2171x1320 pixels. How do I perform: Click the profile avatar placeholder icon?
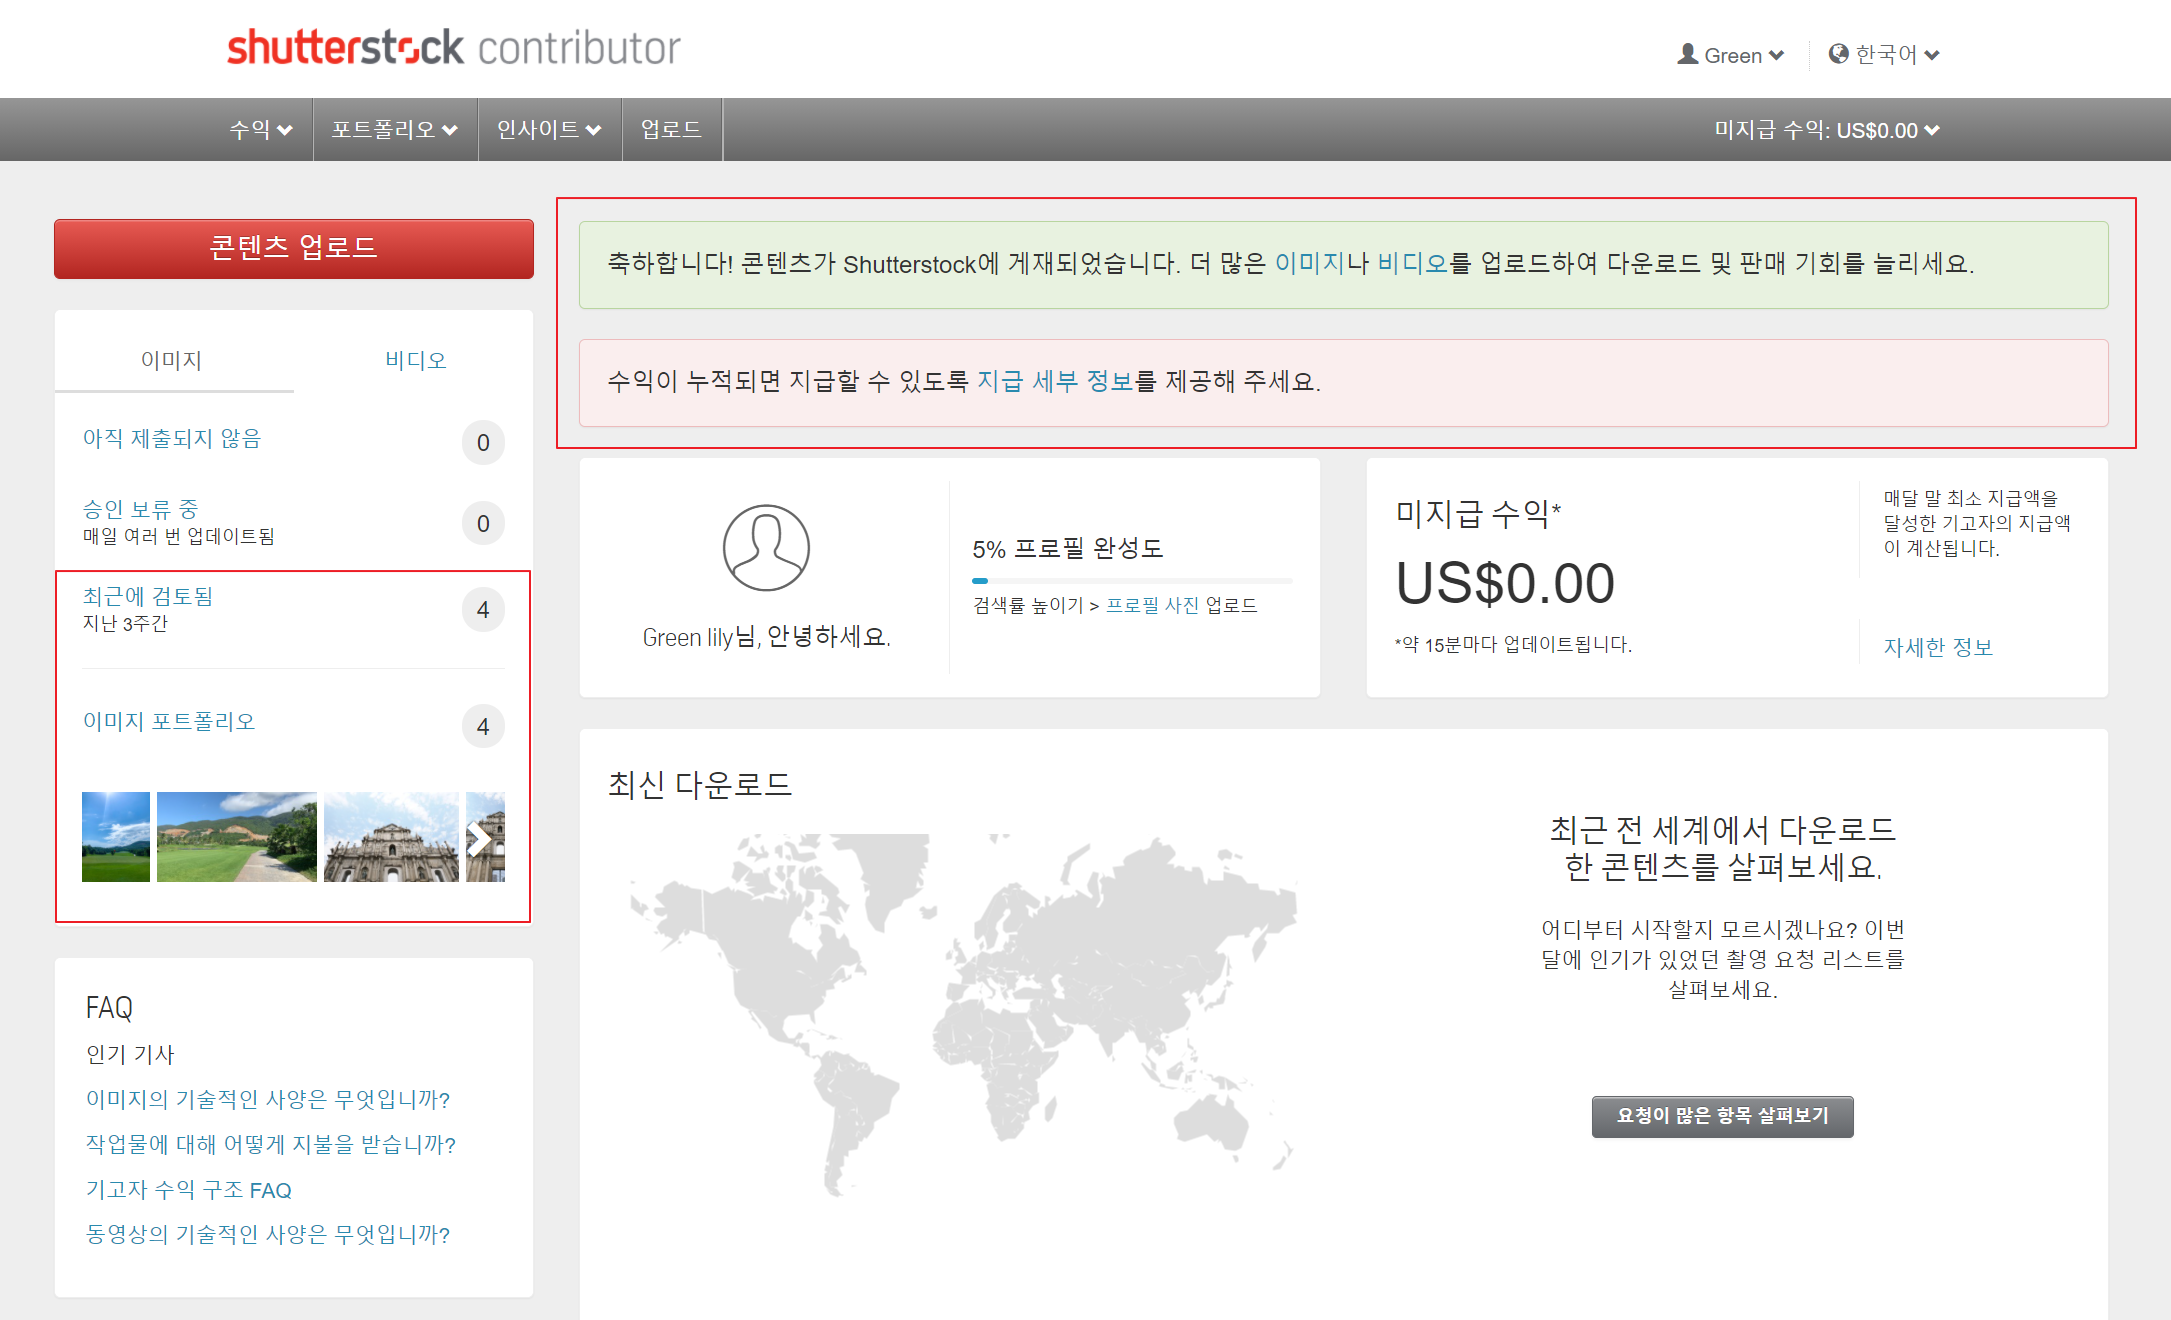(766, 548)
